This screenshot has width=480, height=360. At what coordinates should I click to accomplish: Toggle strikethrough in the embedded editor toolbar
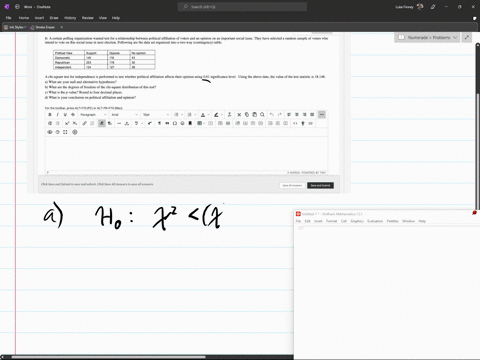[x=73, y=115]
